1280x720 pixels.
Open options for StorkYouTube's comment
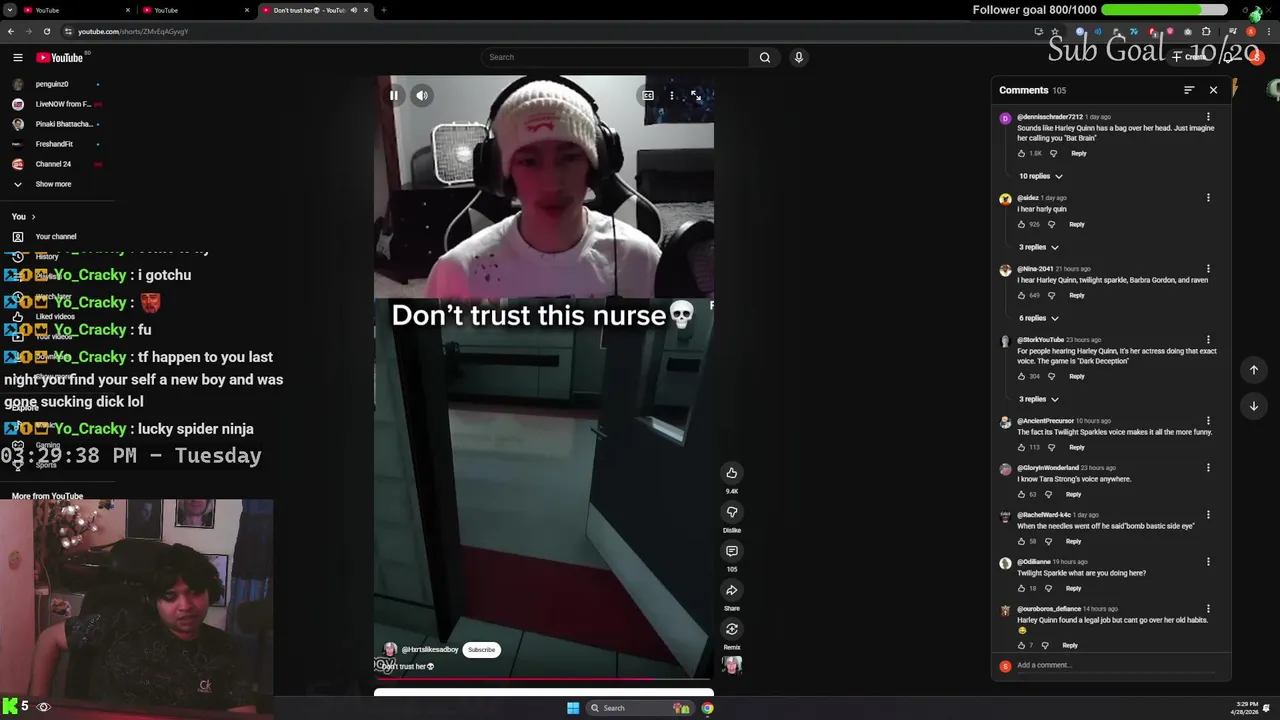[1208, 340]
